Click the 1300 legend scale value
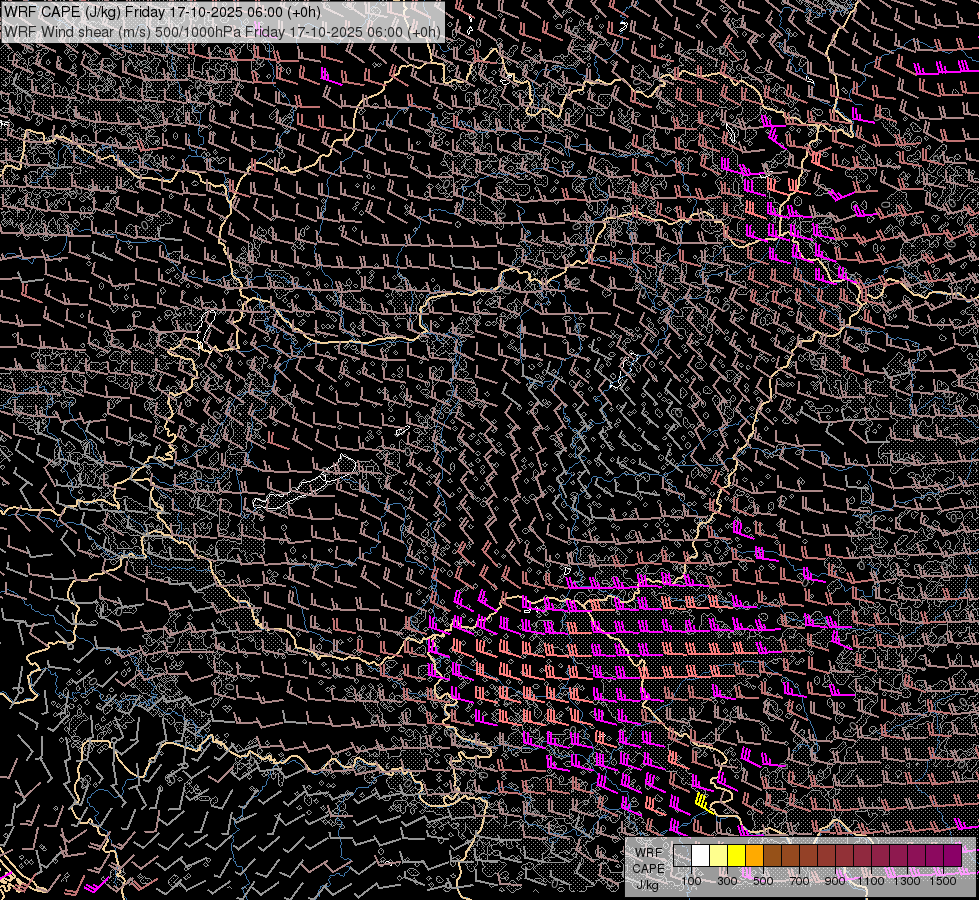 pyautogui.click(x=908, y=881)
